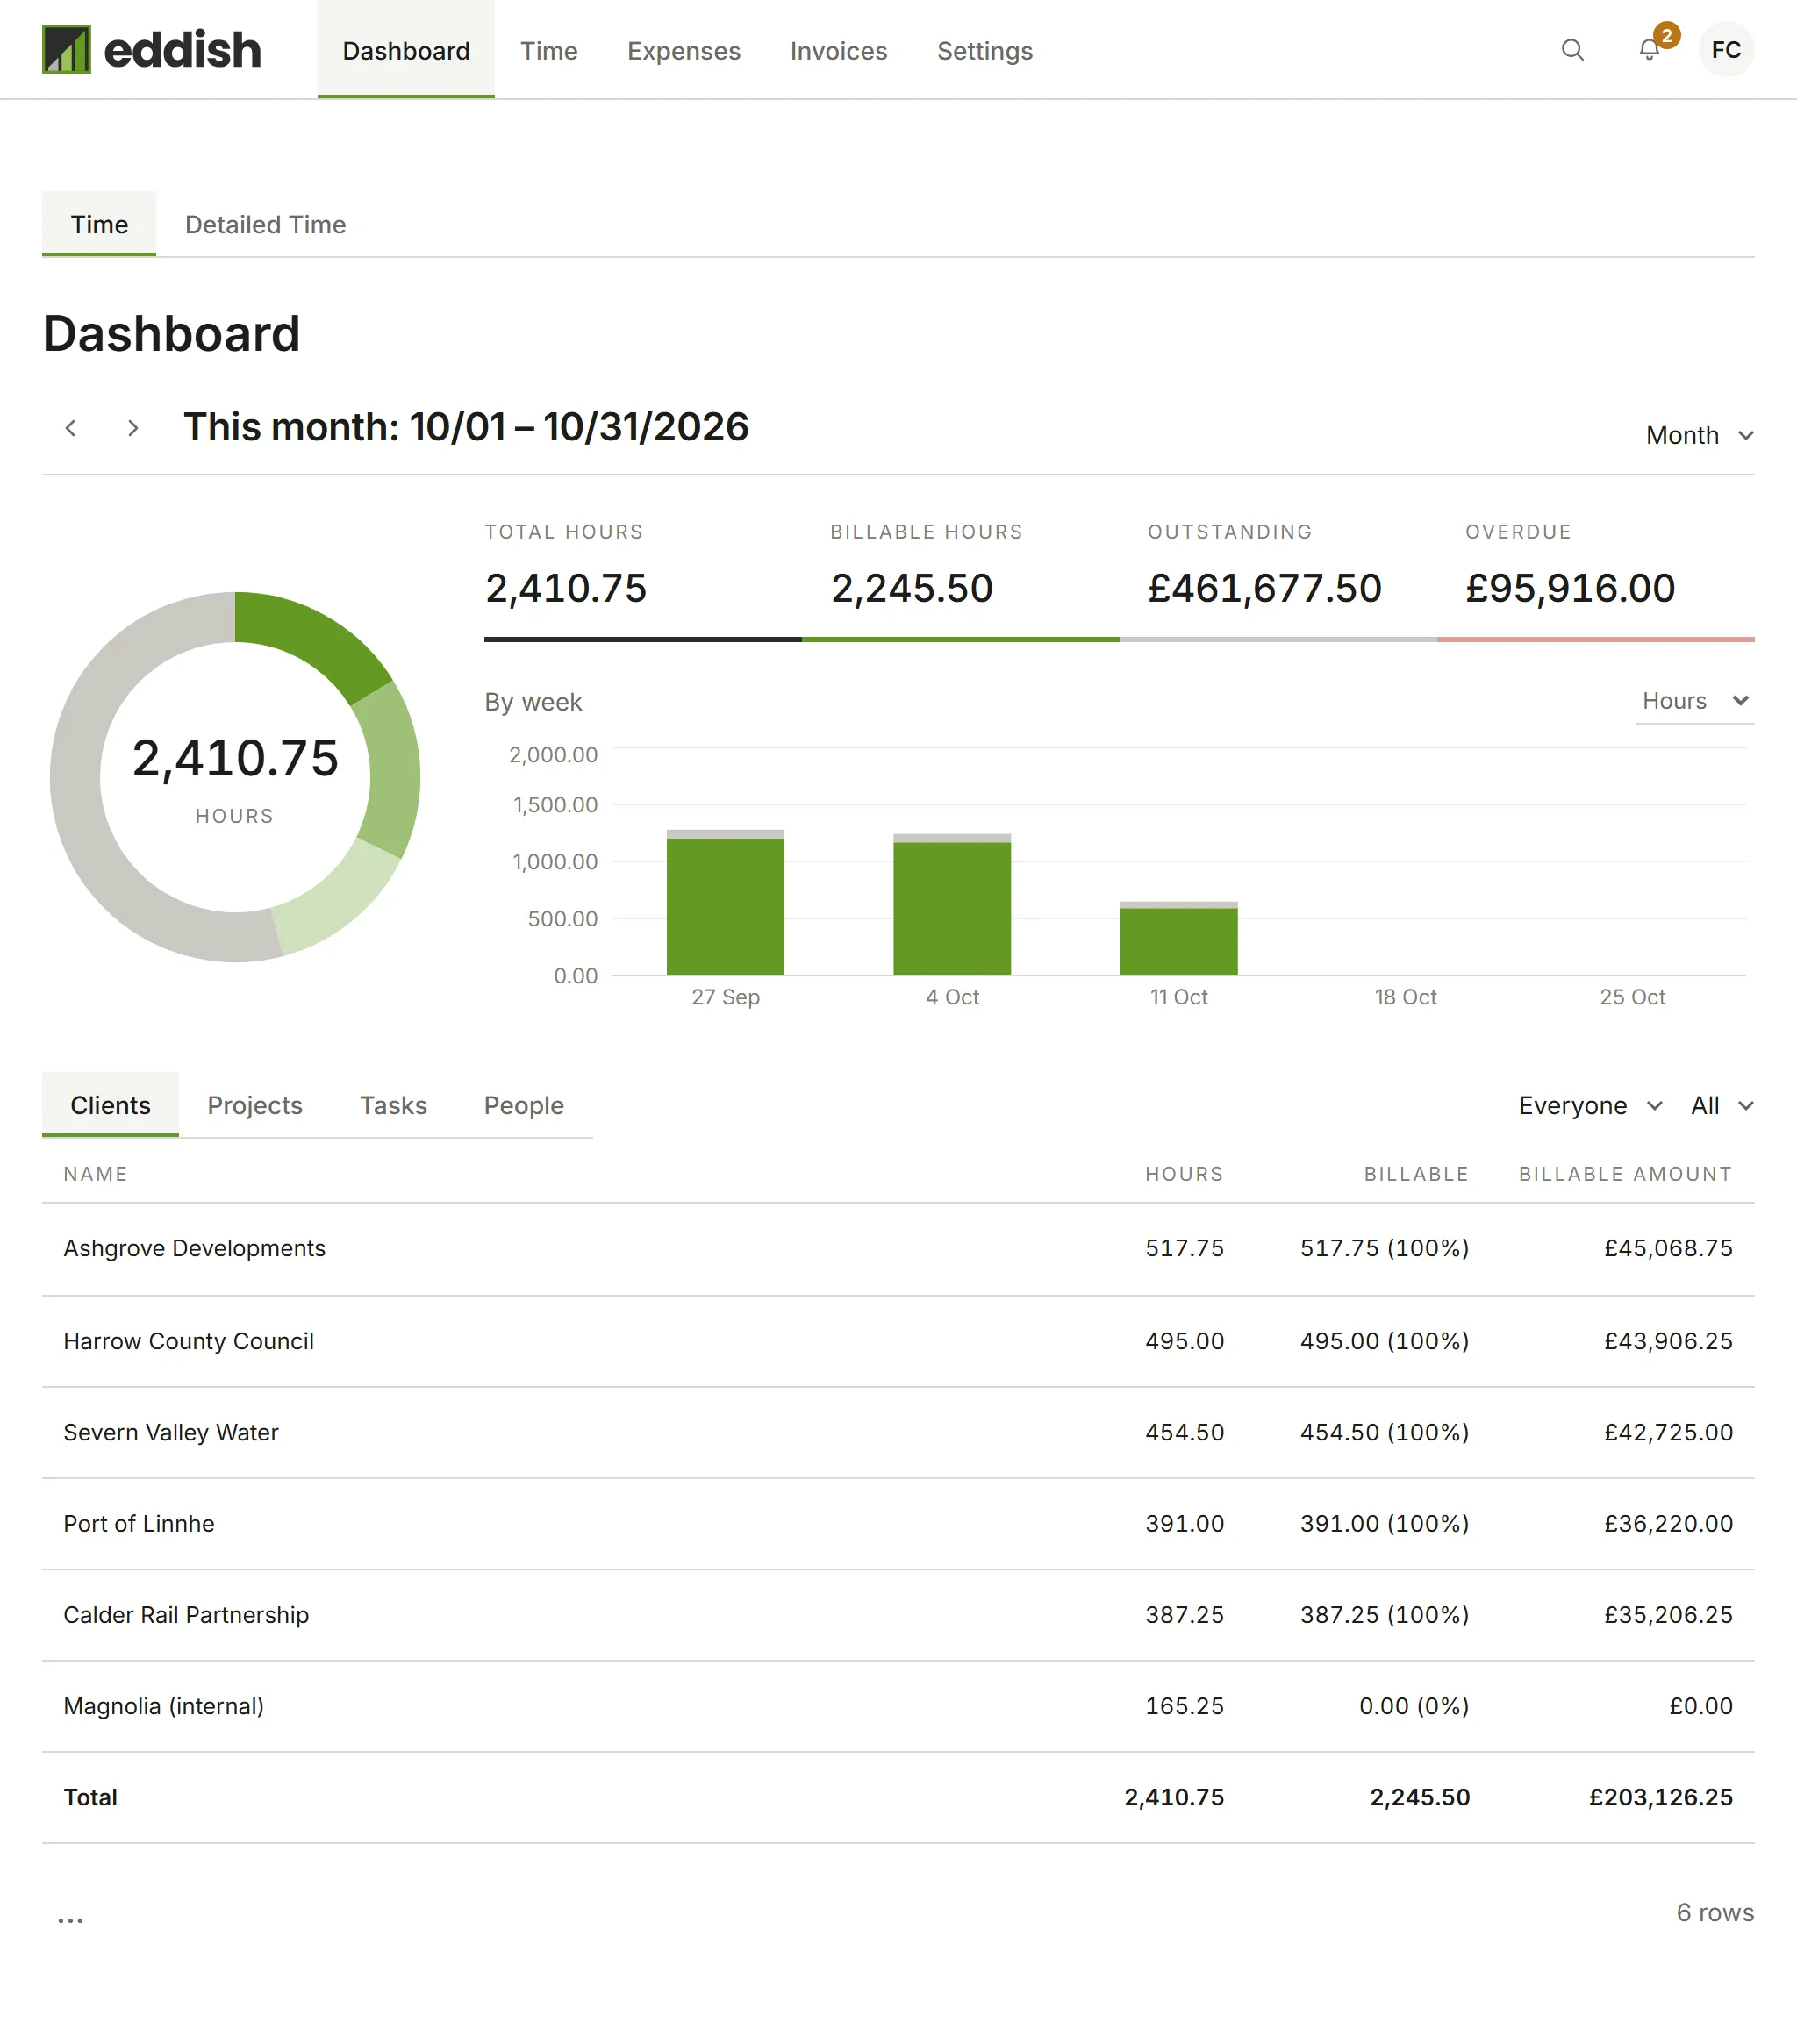Screen dimensions: 1797x2044
Task: Switch to Projects tab
Action: tap(255, 1104)
